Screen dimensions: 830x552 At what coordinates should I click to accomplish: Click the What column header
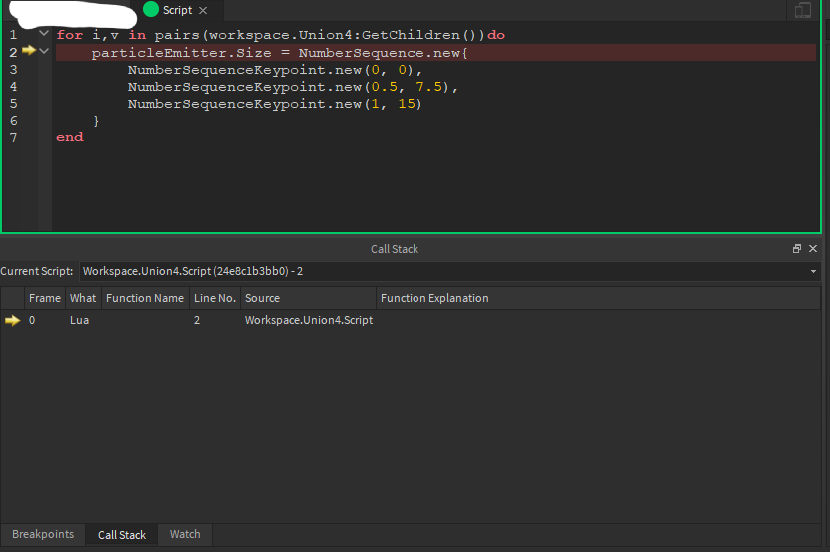(x=83, y=298)
